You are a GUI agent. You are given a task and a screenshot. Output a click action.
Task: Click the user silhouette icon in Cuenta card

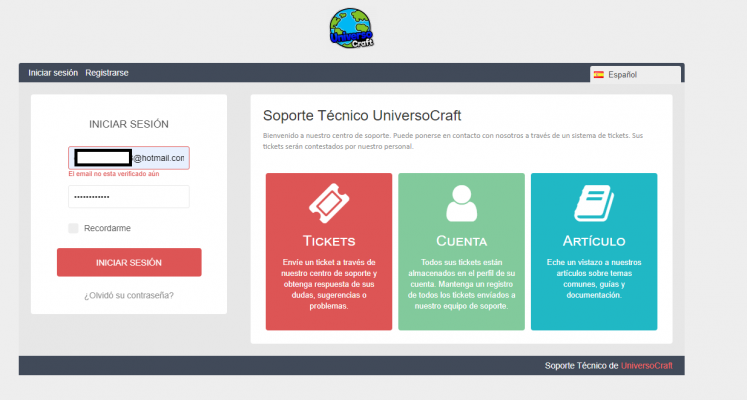coord(461,203)
